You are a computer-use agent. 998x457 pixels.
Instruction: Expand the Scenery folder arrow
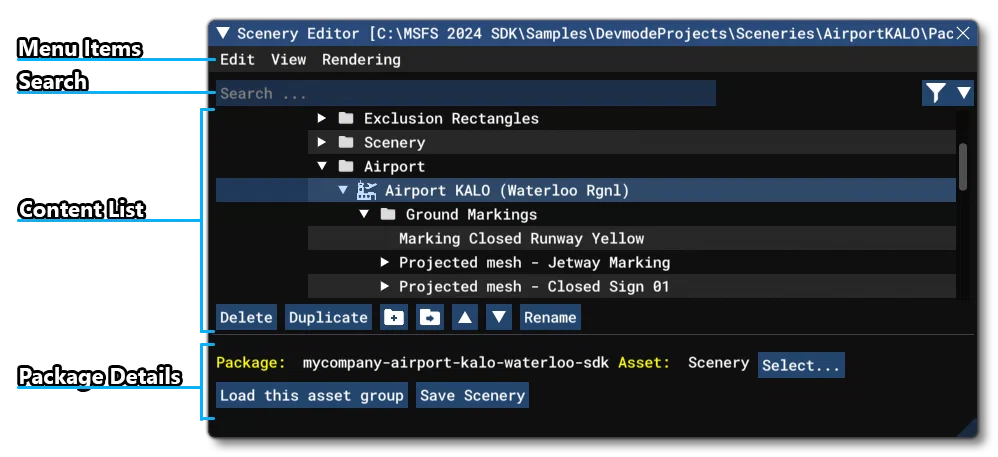click(322, 142)
